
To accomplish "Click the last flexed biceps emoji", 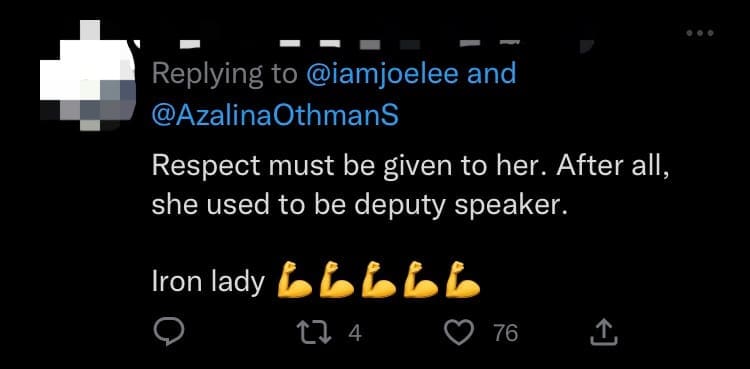I will pyautogui.click(x=463, y=280).
